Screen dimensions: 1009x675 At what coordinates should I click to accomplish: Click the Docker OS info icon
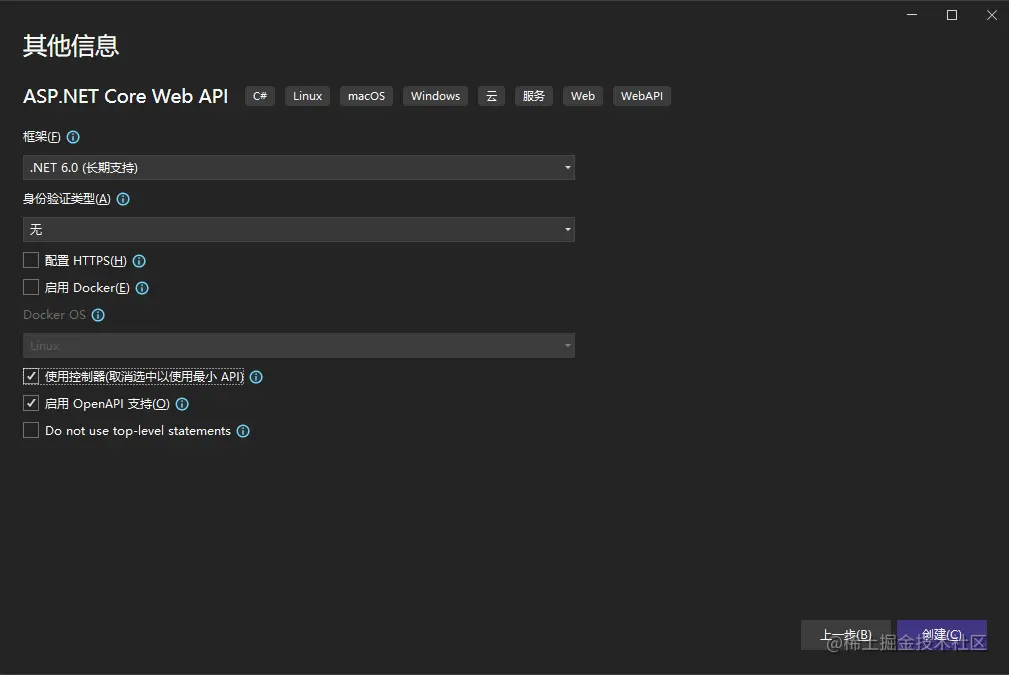98,315
